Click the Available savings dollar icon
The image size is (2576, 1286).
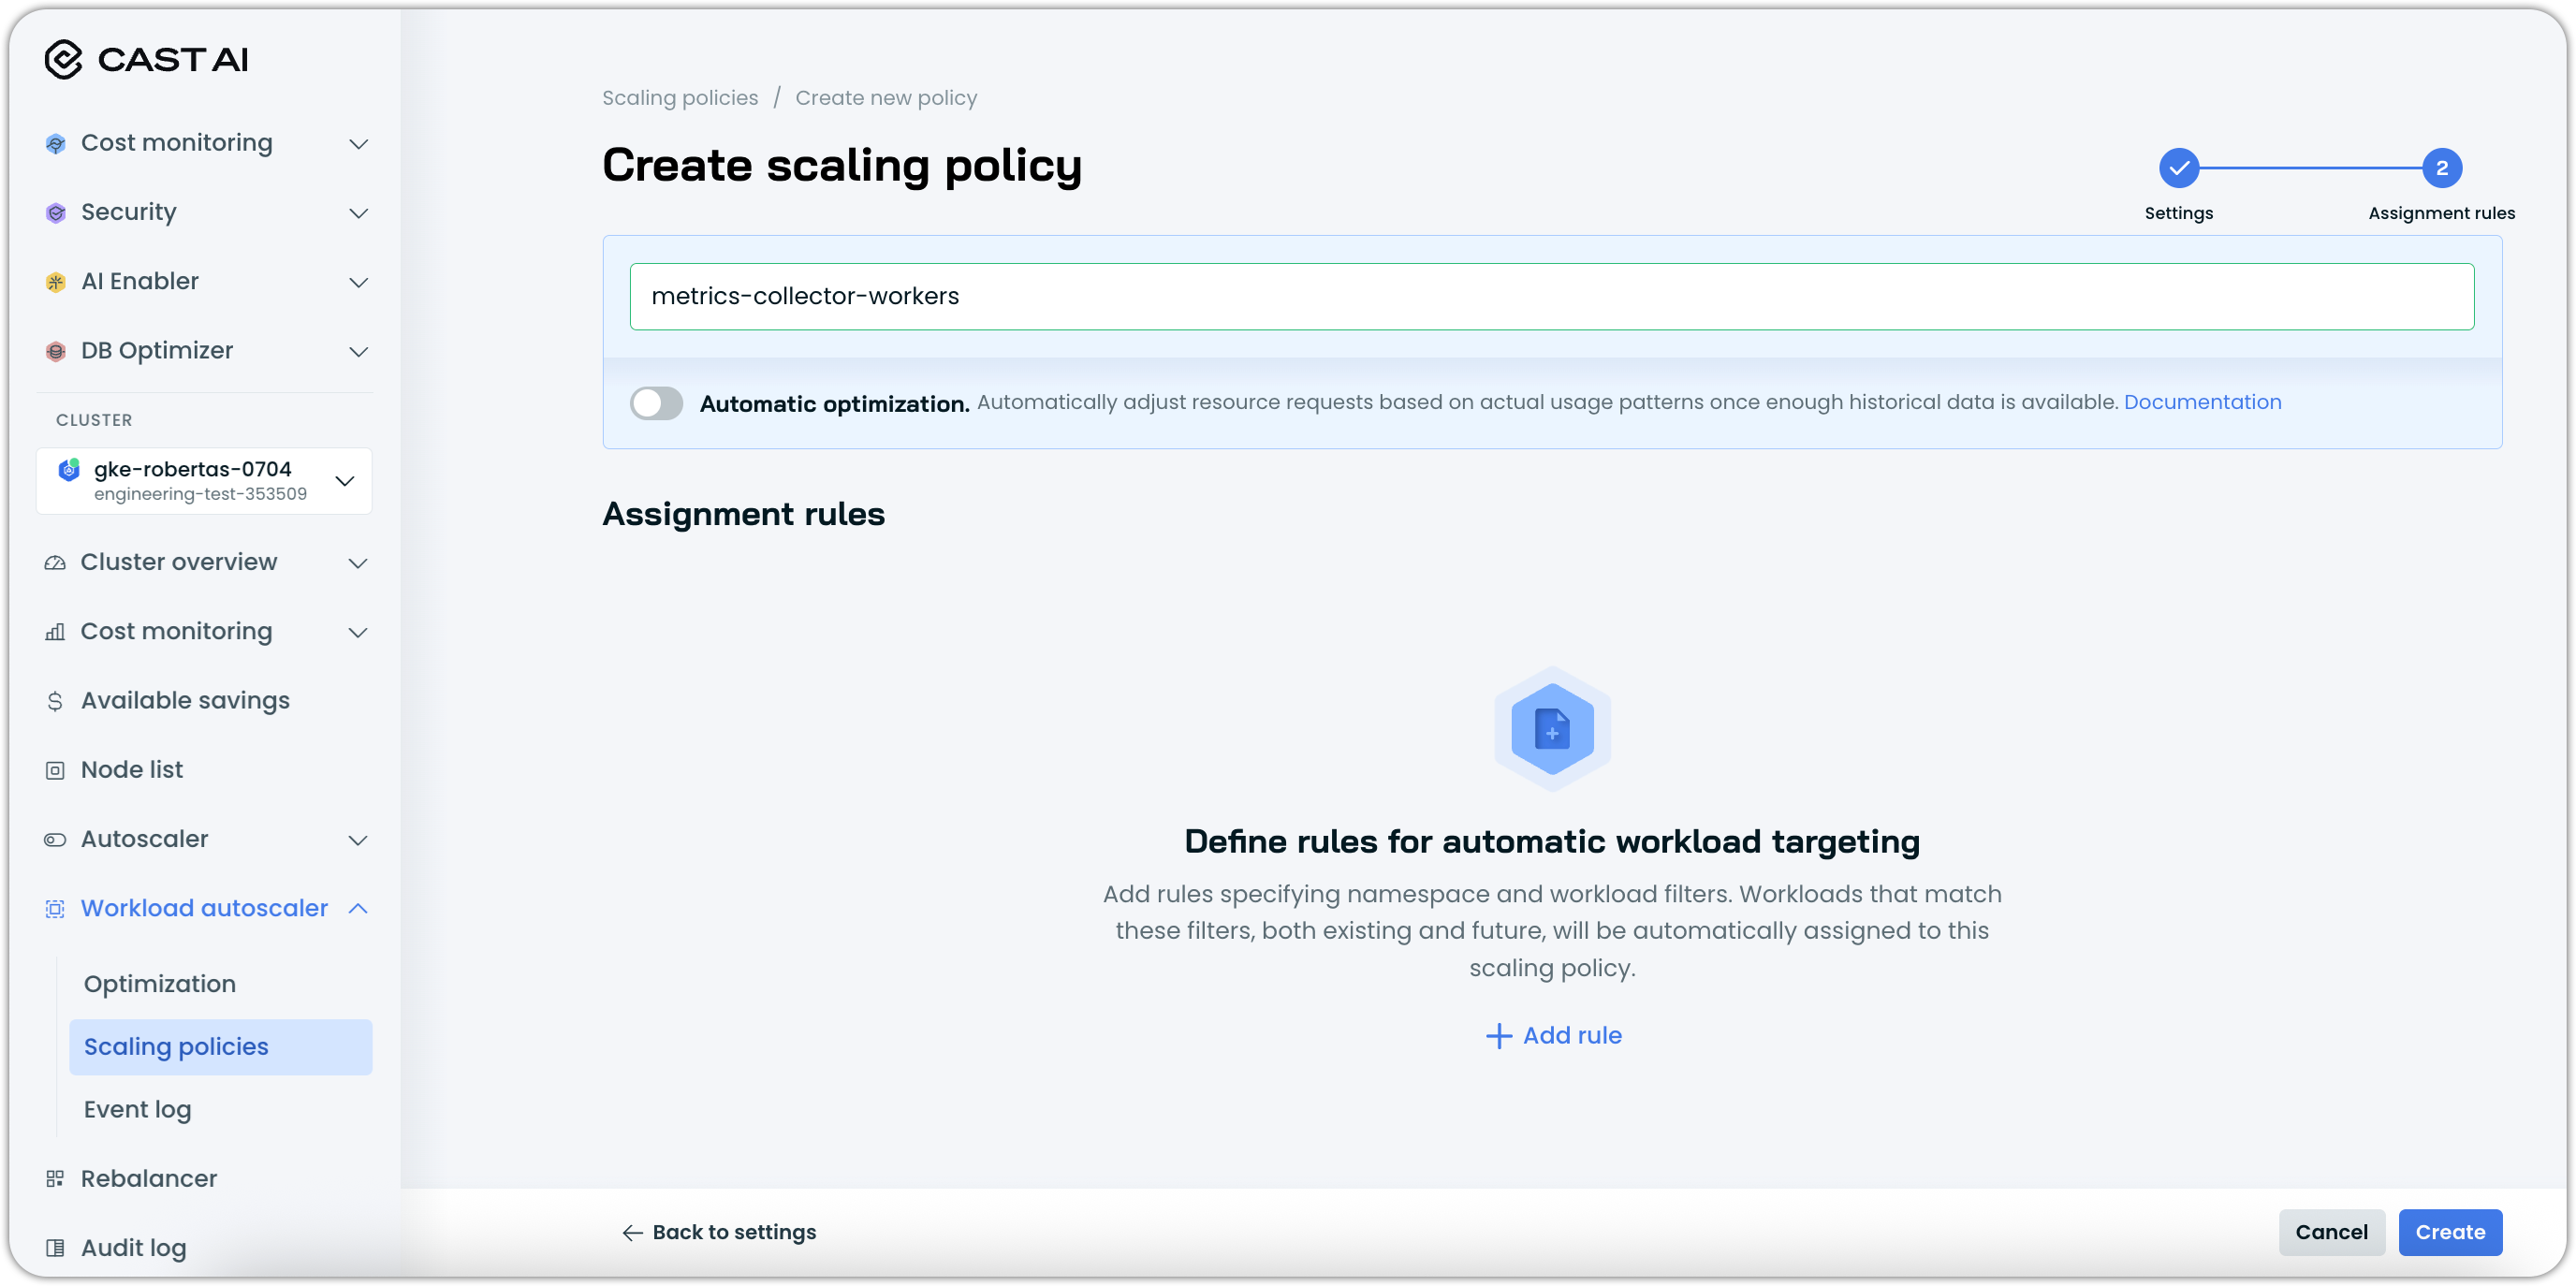point(55,701)
